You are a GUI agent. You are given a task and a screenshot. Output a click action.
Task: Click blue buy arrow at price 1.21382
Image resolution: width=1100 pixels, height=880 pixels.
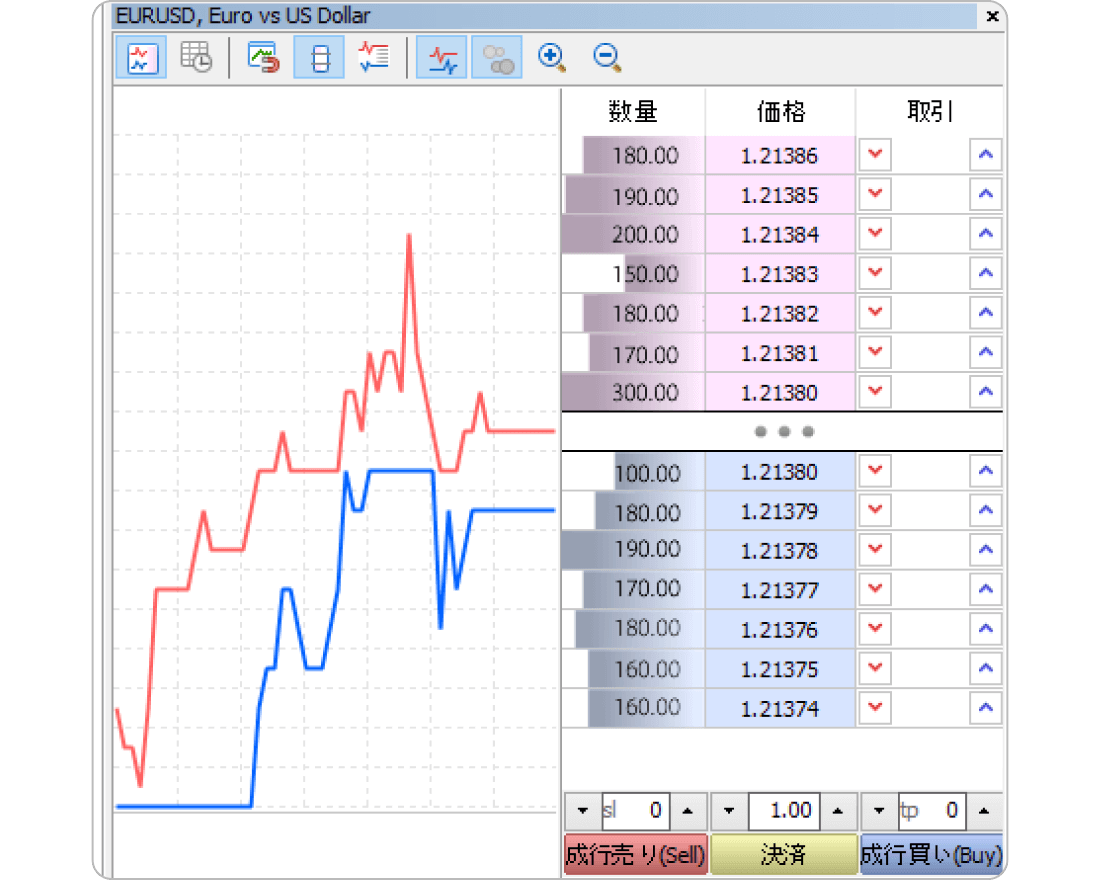coord(986,312)
